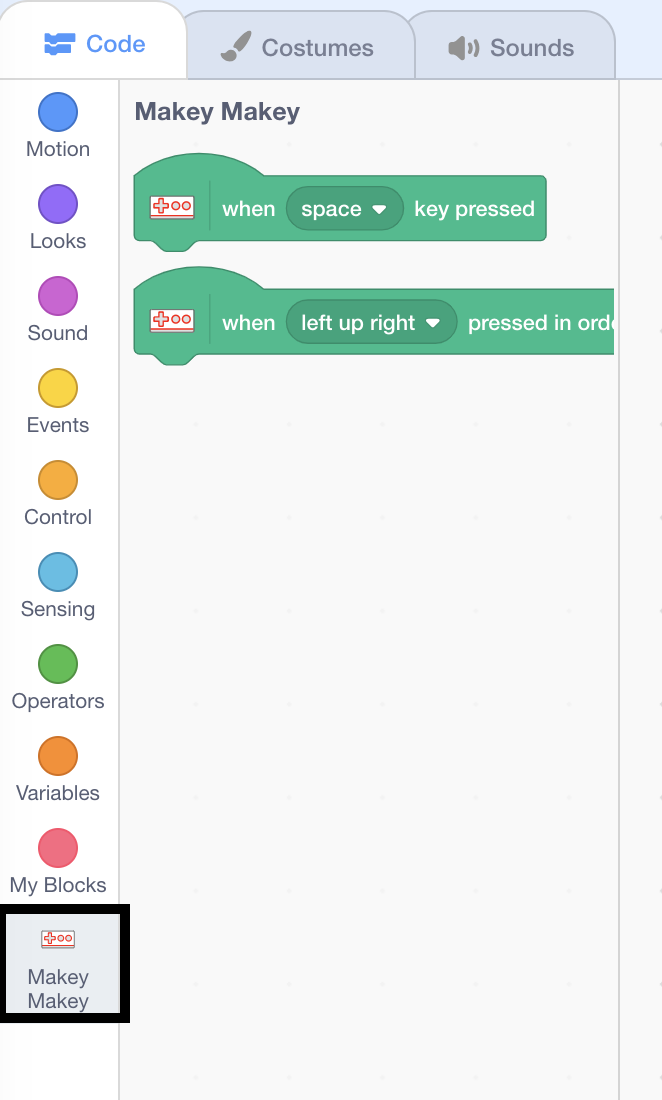Select the Code tab
662x1100 pixels.
tap(95, 44)
